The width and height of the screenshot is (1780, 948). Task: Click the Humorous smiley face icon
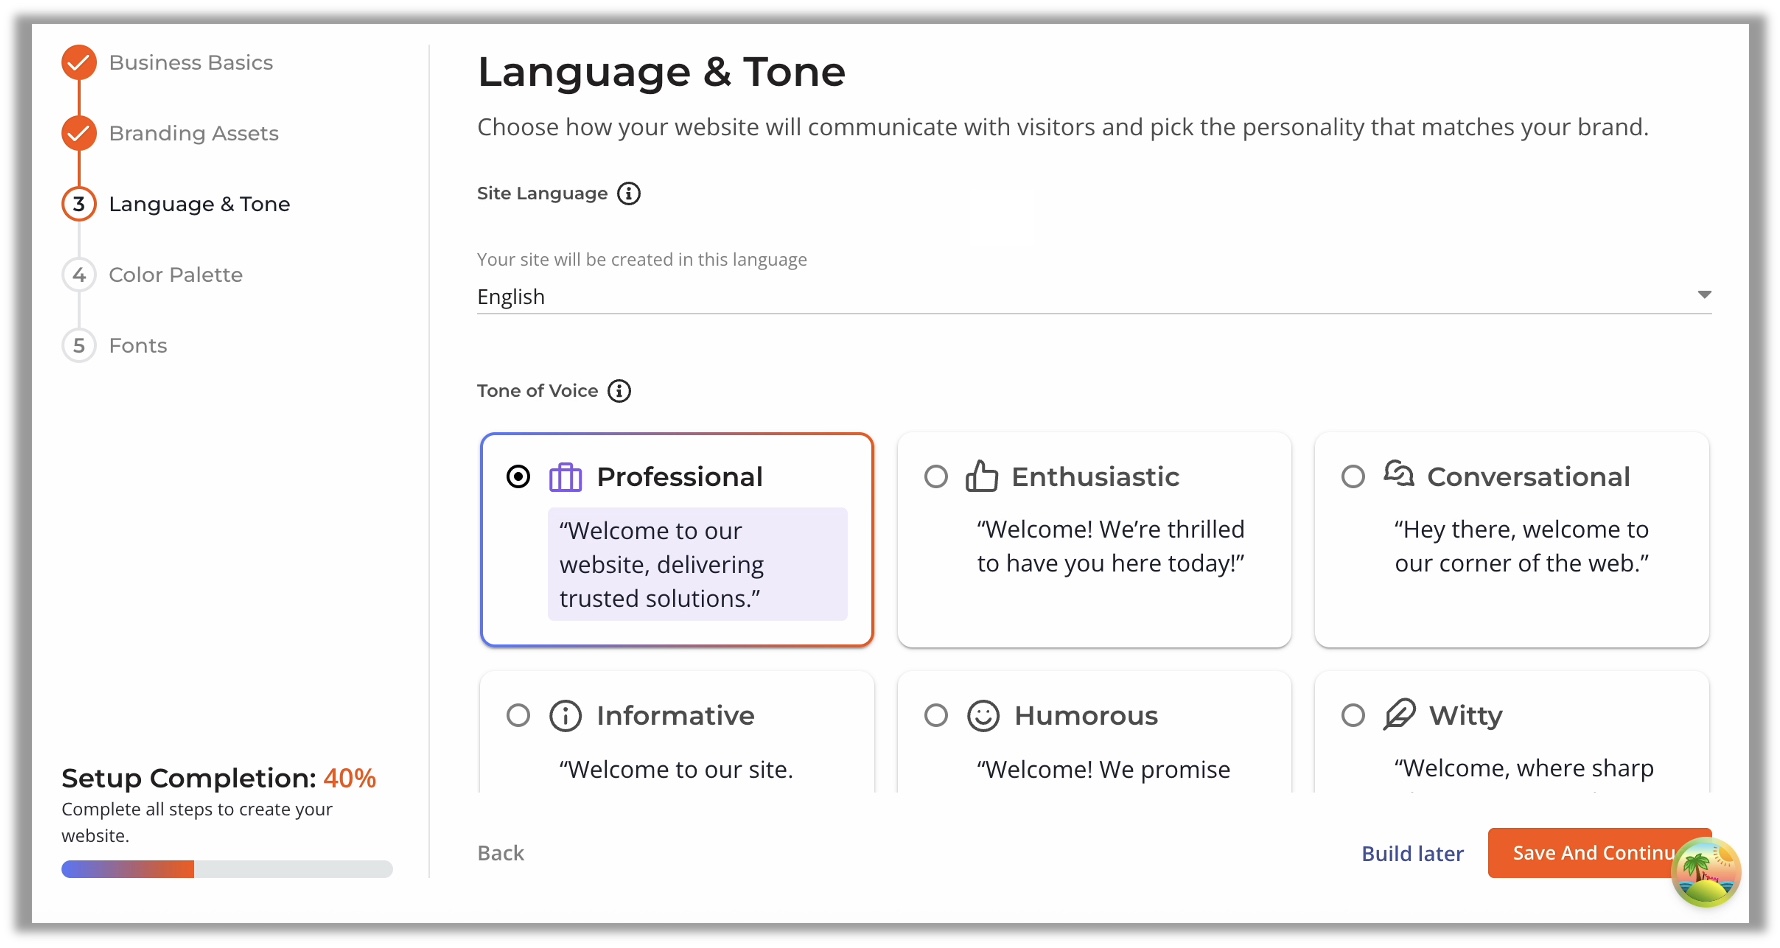[984, 716]
